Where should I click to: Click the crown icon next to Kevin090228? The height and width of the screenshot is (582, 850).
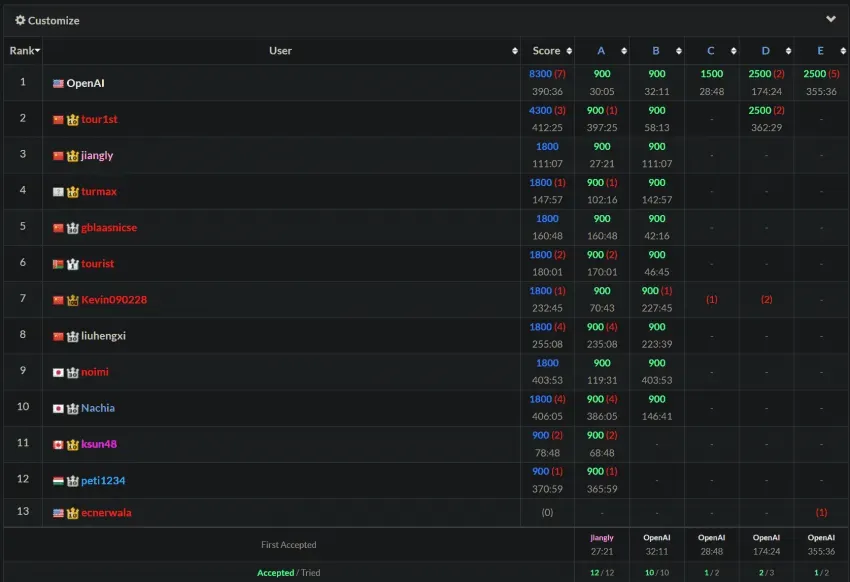point(73,300)
